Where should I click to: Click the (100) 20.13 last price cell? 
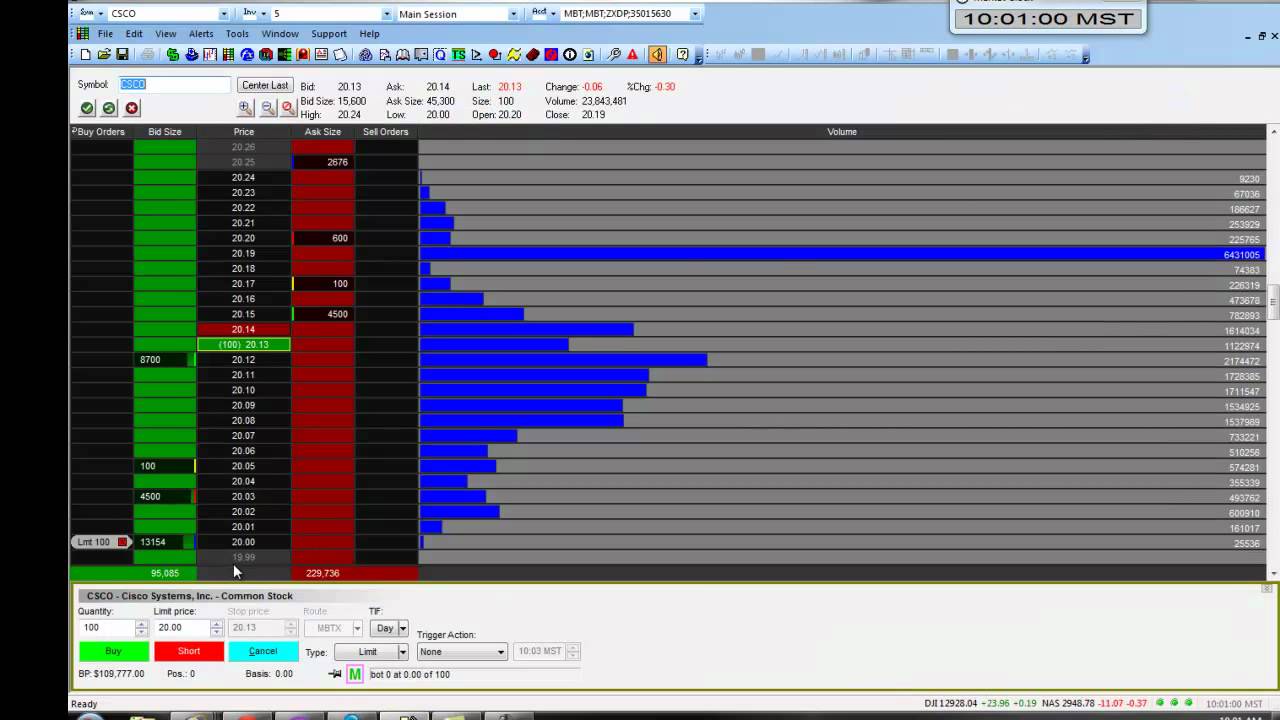244,345
